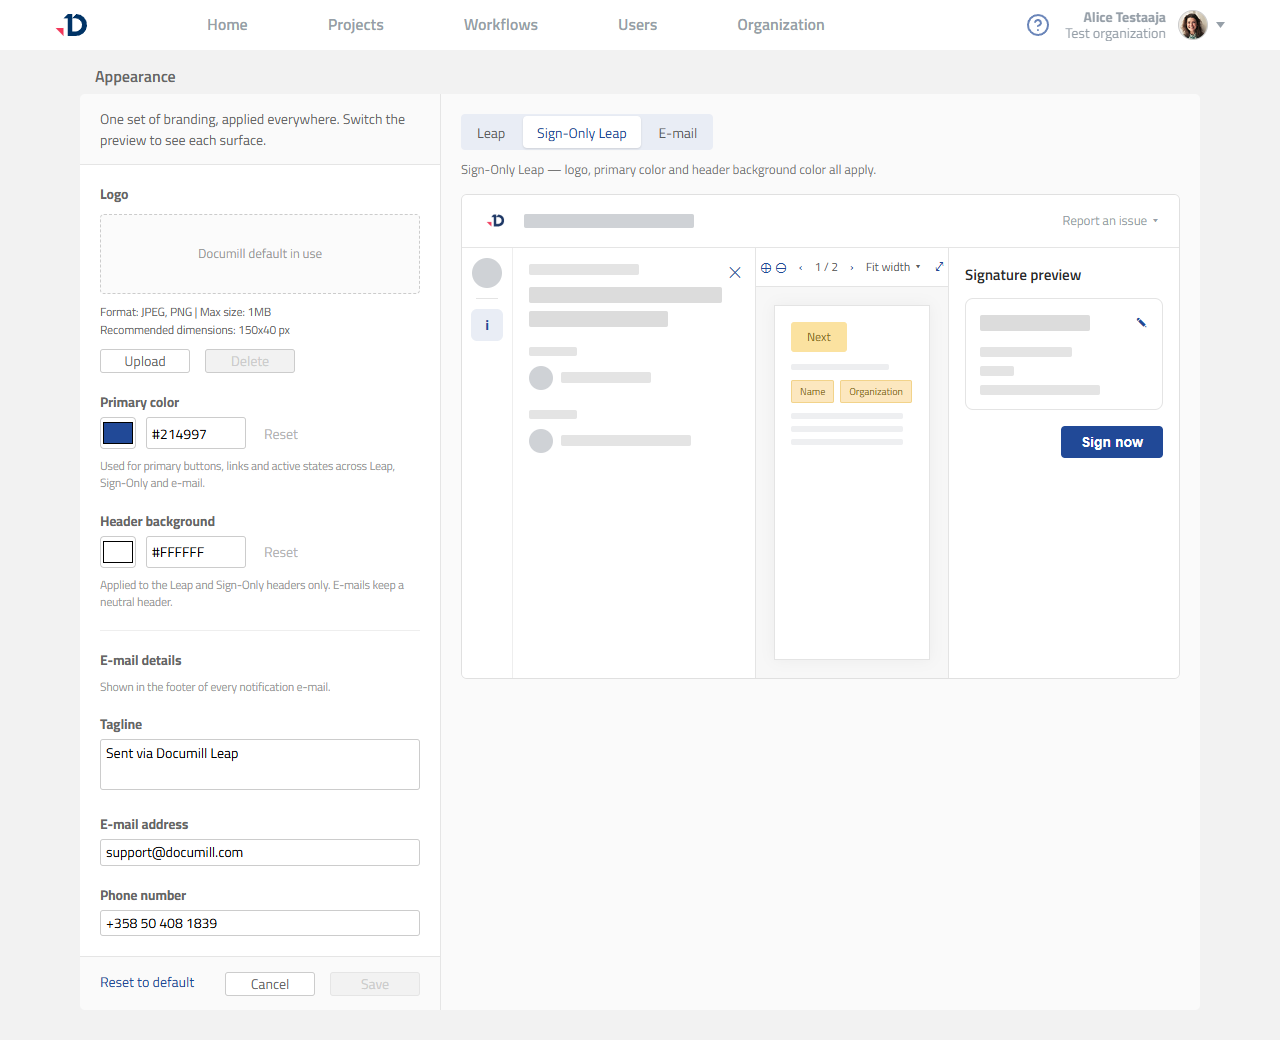Click the zoom in icon in preview
This screenshot has height=1040, width=1280.
[766, 267]
